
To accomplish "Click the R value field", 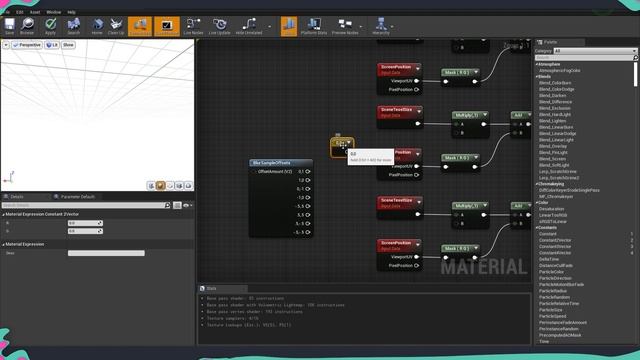I will pyautogui.click(x=85, y=223).
